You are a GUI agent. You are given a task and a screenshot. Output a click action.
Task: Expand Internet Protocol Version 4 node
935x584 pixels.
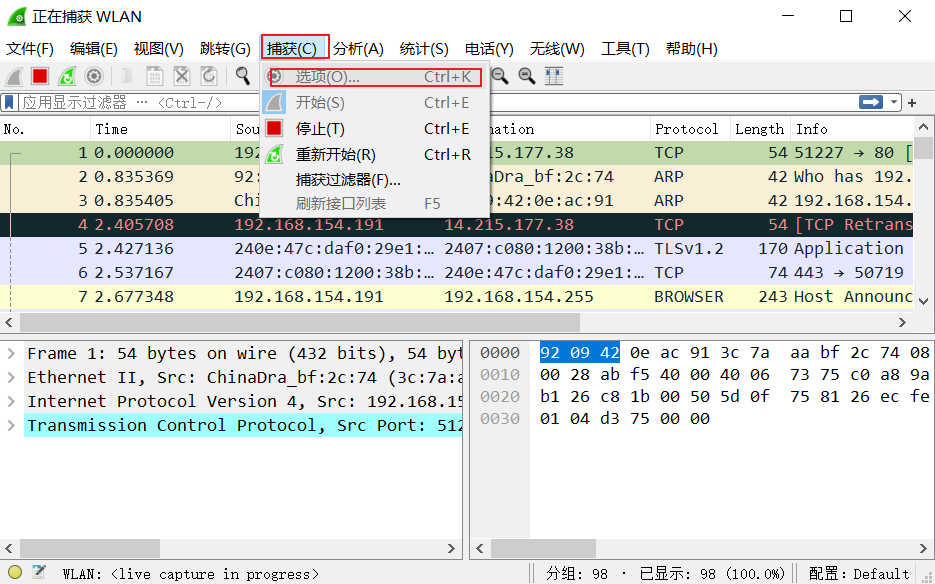coord(11,401)
